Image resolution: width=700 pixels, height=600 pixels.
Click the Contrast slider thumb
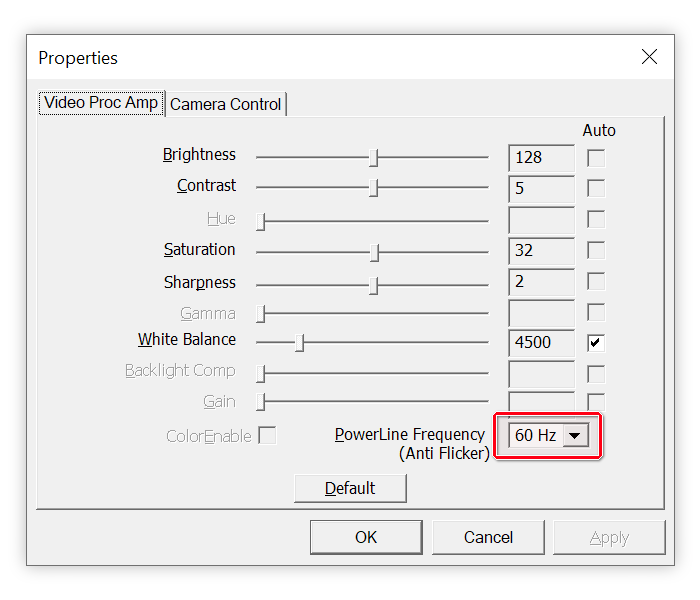click(374, 188)
